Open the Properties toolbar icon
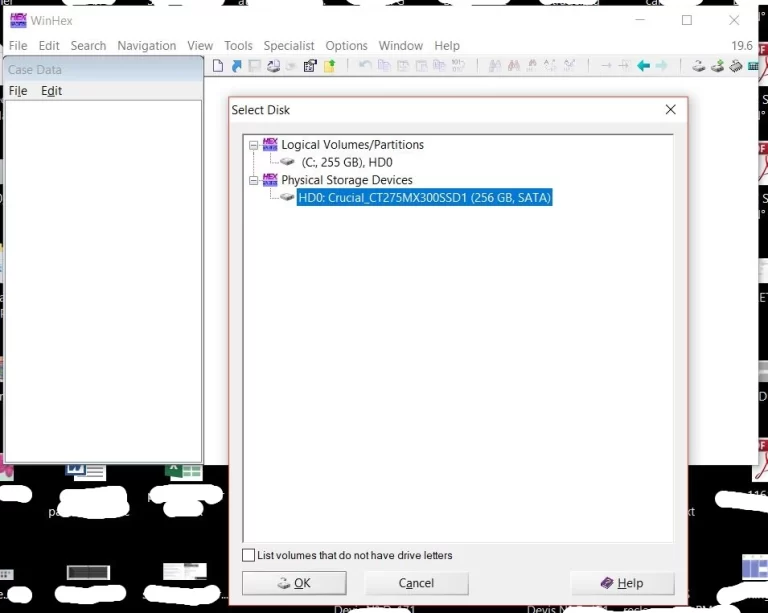 tap(310, 66)
